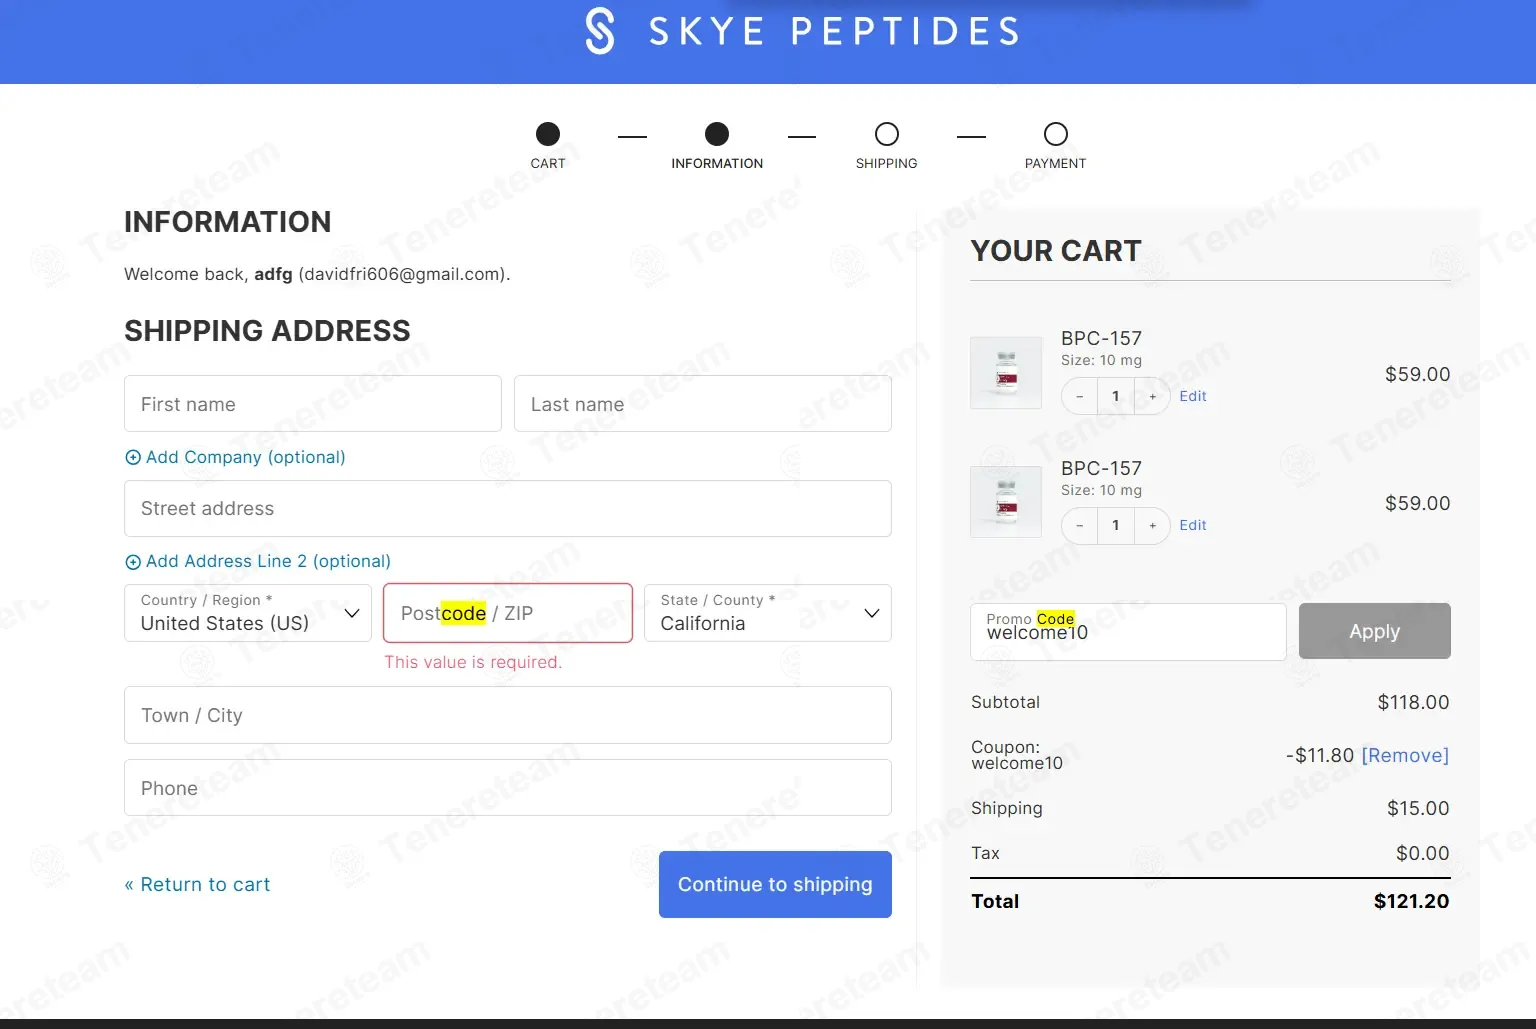
Task: Focus the Town / City field
Action: [508, 715]
